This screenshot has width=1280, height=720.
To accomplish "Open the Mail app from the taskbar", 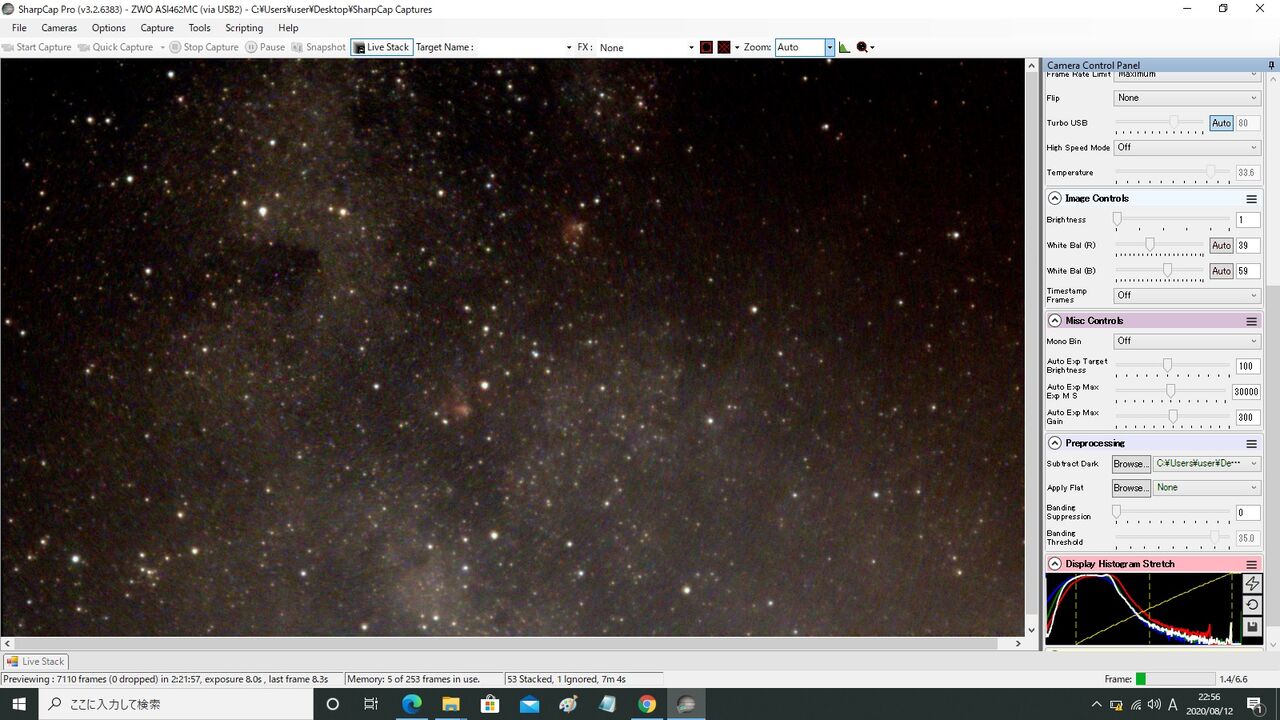I will (x=529, y=704).
